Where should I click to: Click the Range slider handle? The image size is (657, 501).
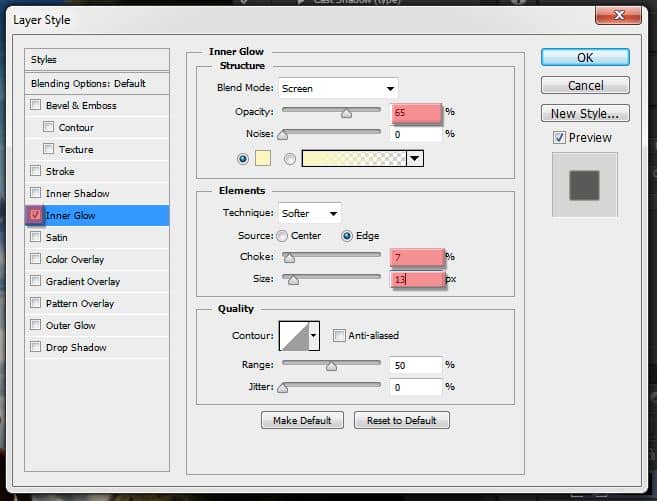tap(331, 366)
